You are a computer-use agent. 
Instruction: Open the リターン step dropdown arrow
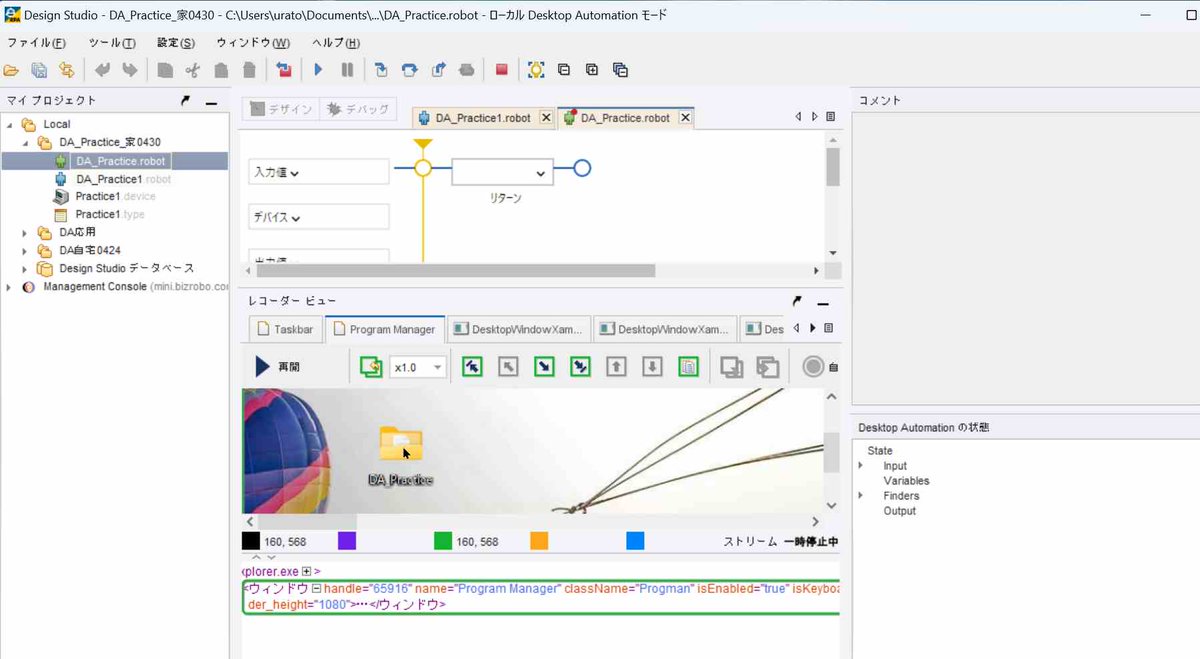click(540, 173)
